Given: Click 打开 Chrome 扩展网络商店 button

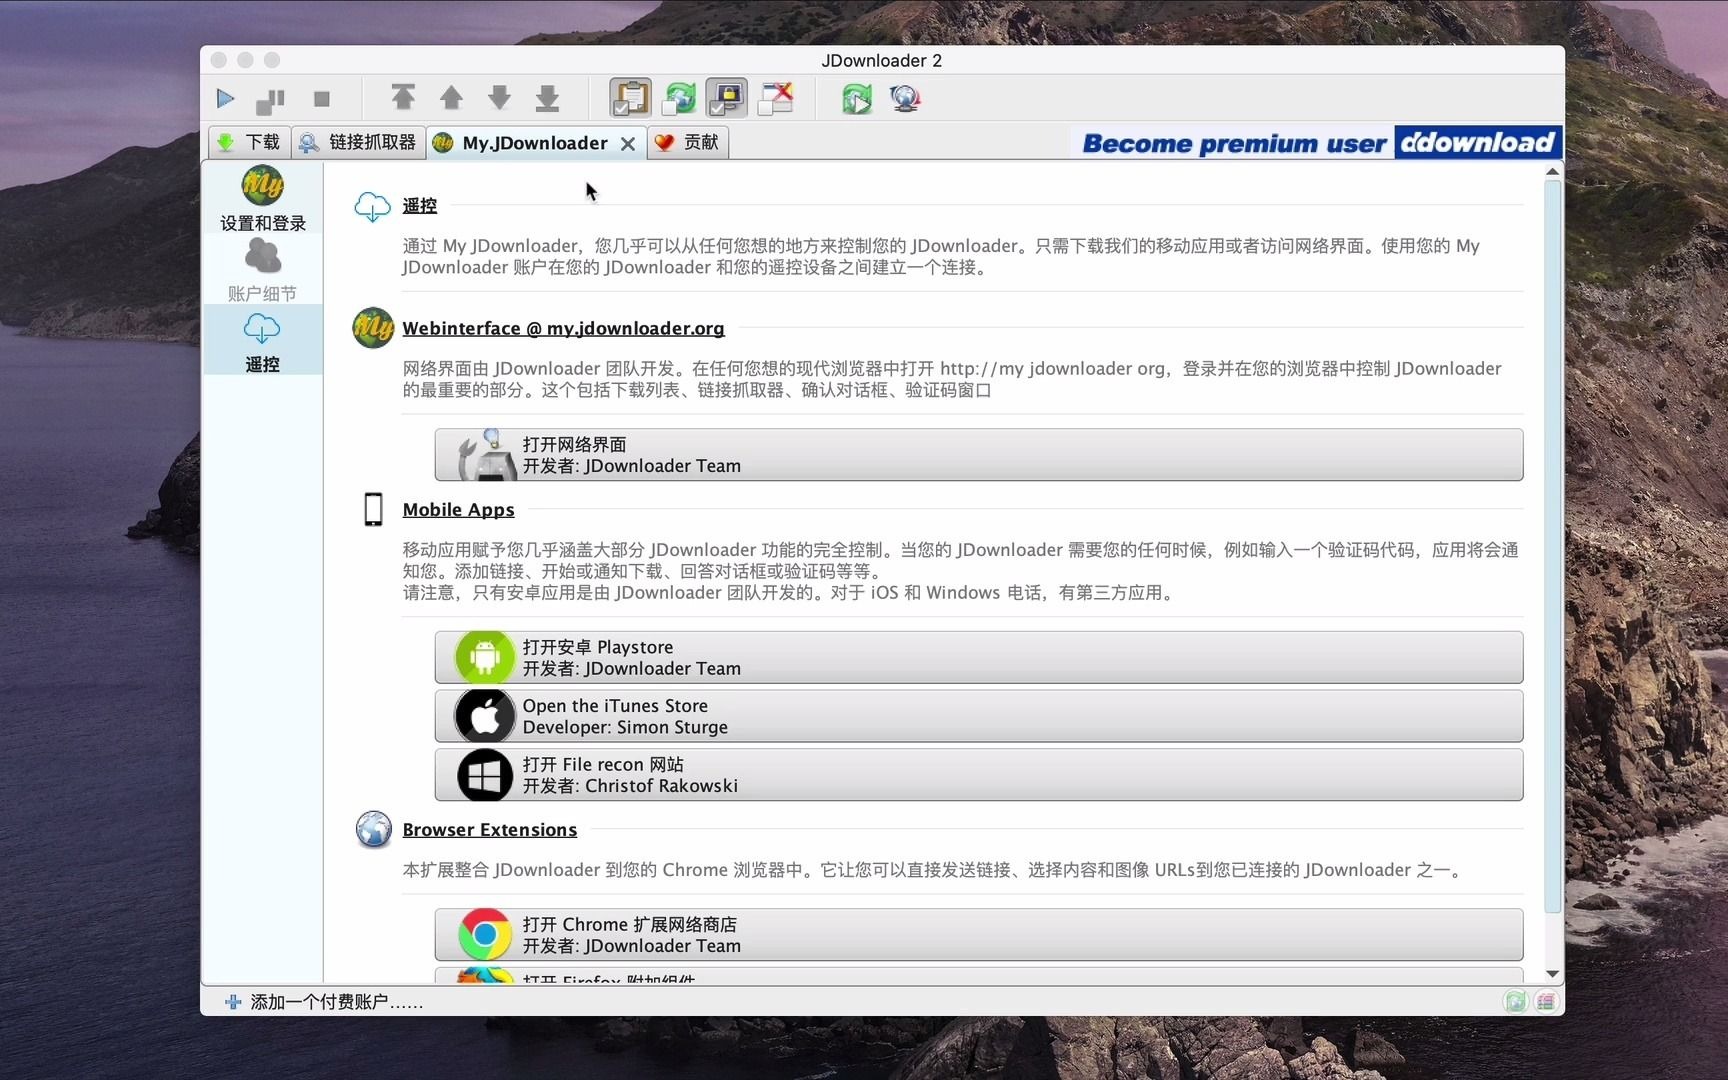Looking at the screenshot, I should point(979,935).
